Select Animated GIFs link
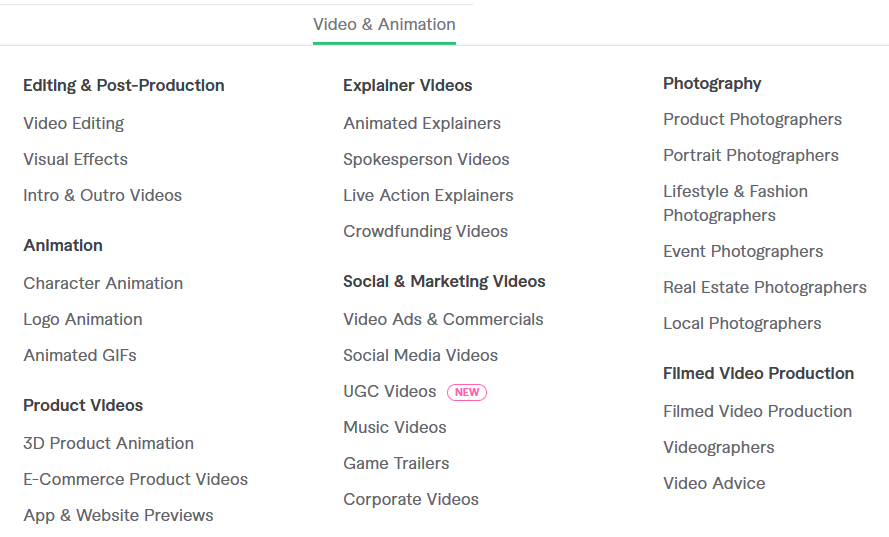Image resolution: width=889 pixels, height=537 pixels. pyautogui.click(x=80, y=355)
